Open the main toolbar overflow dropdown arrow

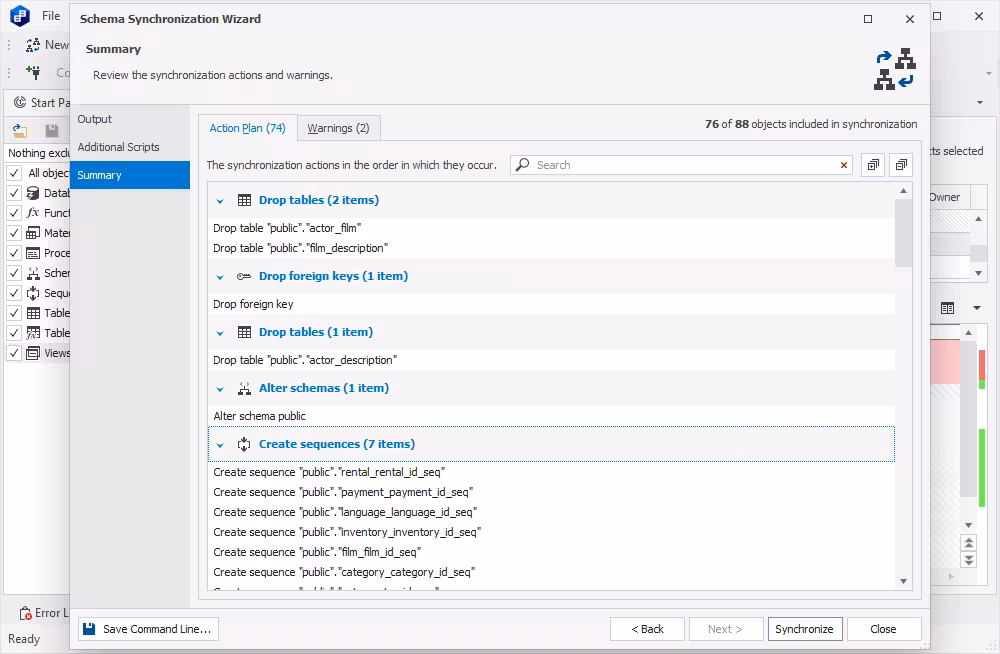pos(989,73)
